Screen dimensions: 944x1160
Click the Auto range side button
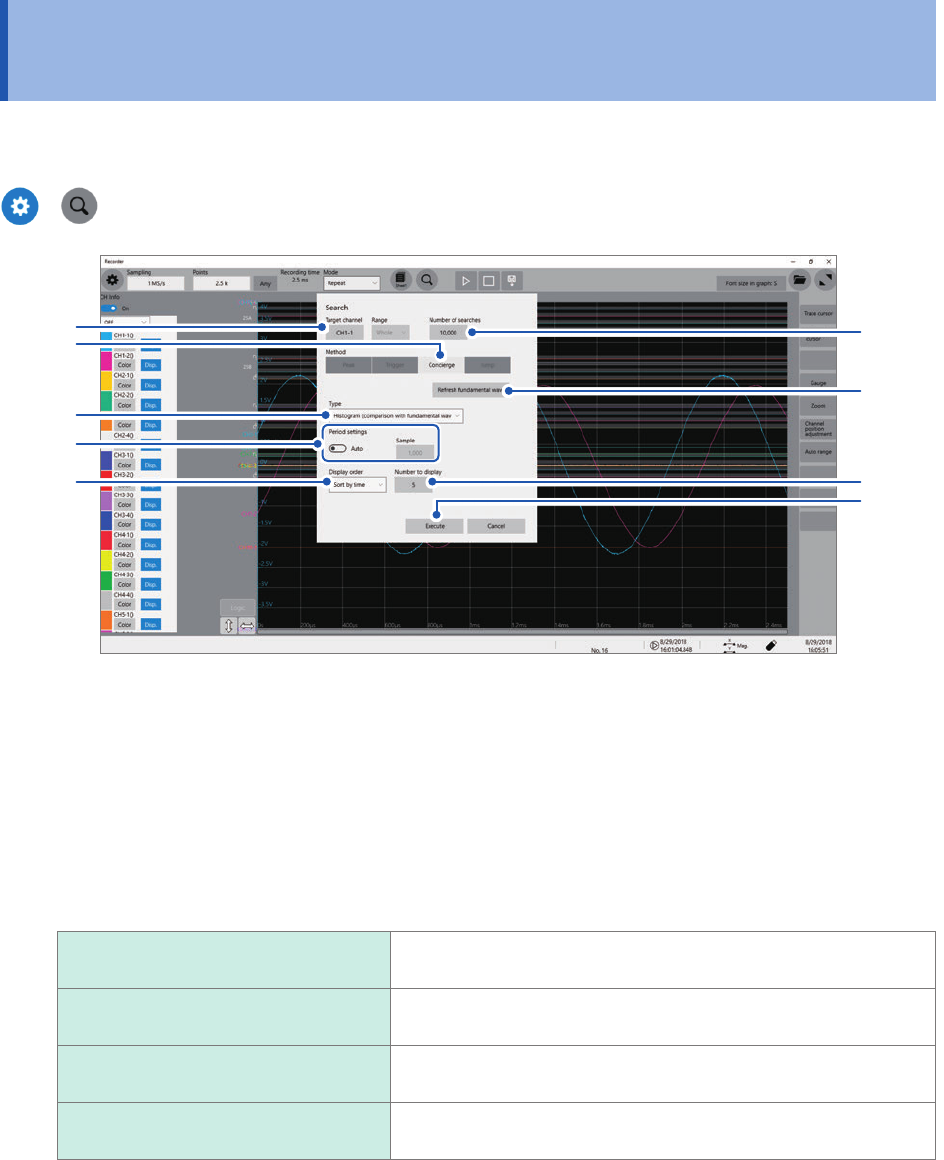(818, 452)
